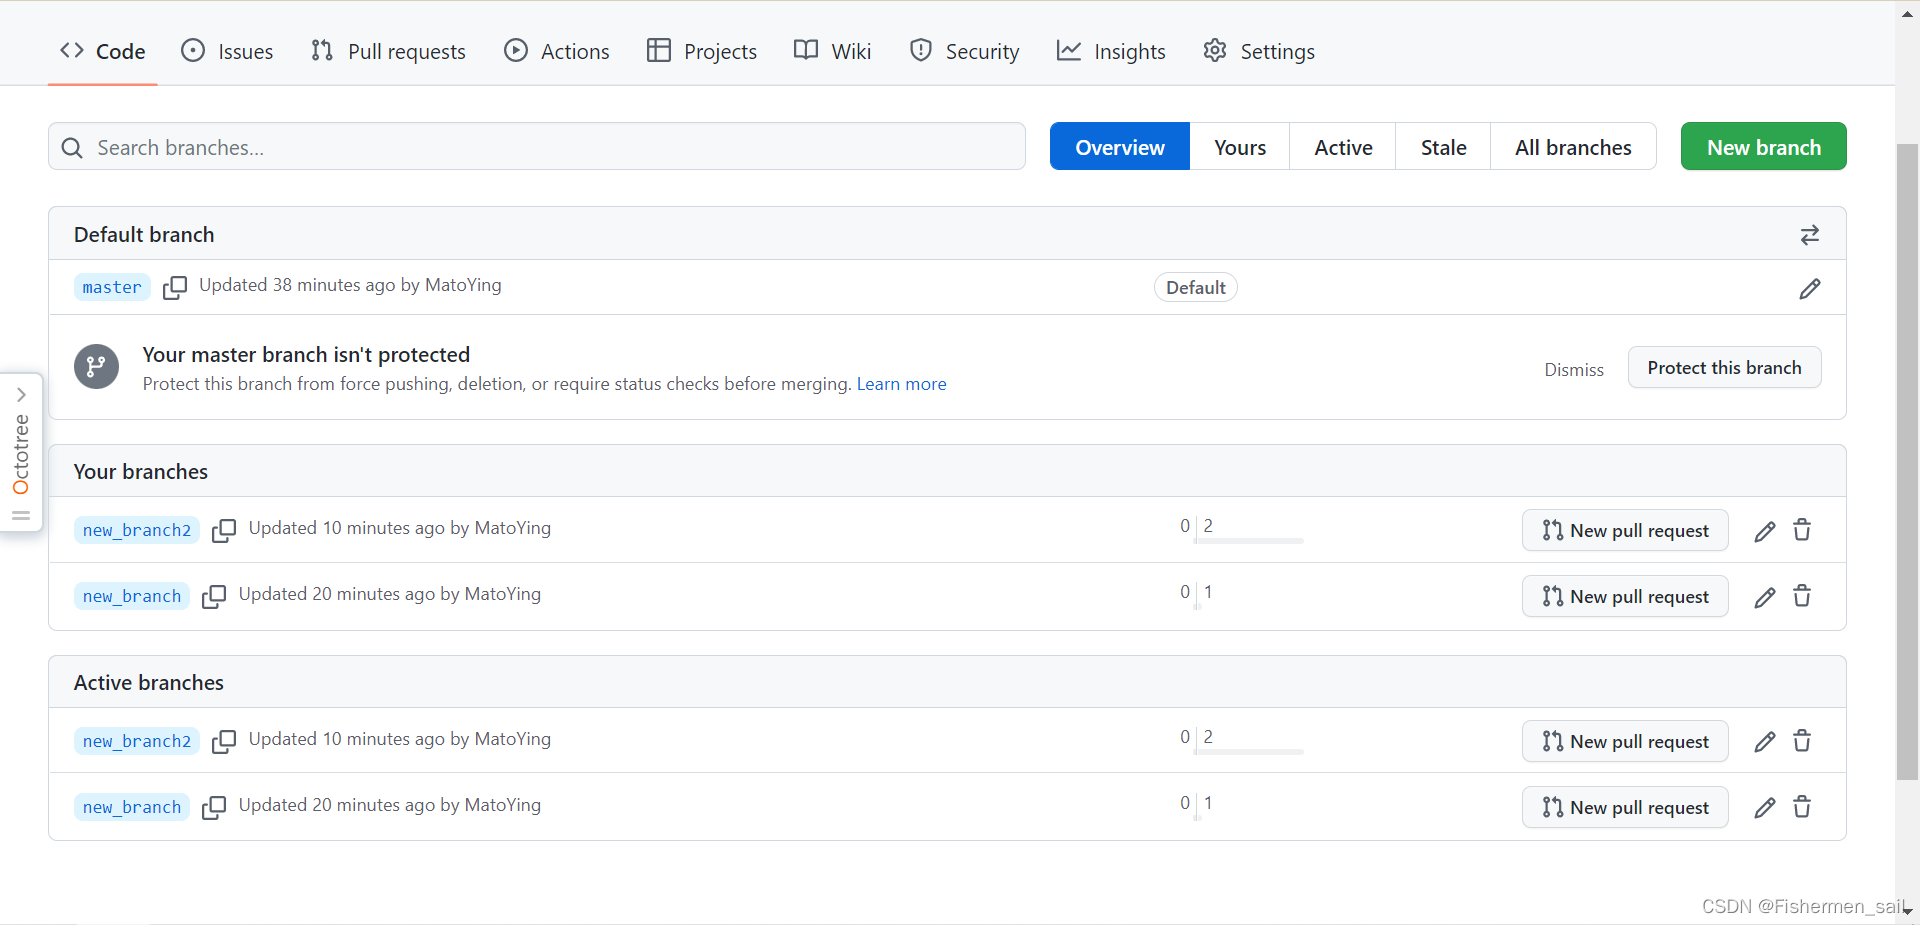Screen dimensions: 1920x925
Task: Create a New branch
Action: pos(1764,147)
